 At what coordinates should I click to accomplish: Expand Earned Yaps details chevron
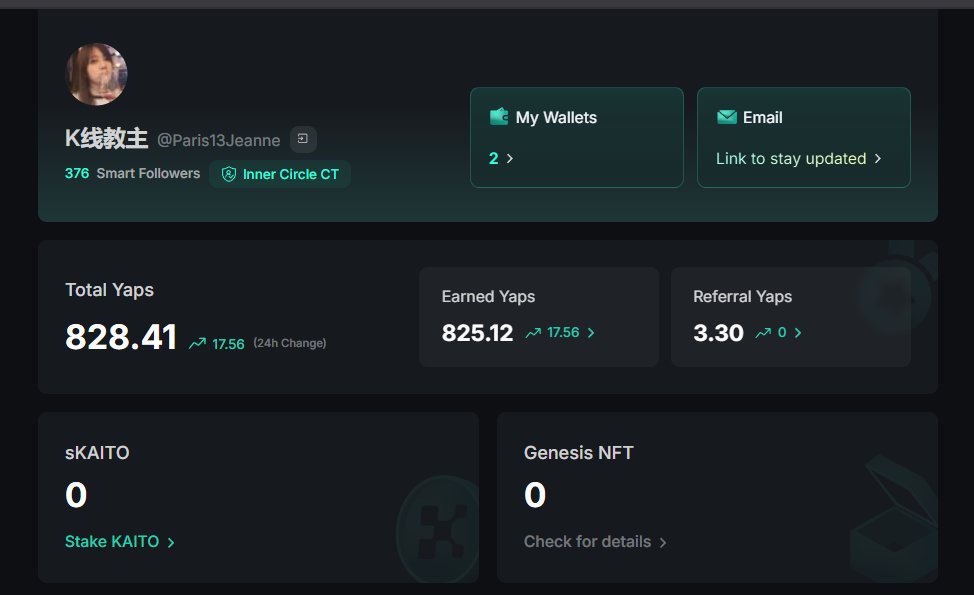pyautogui.click(x=591, y=334)
